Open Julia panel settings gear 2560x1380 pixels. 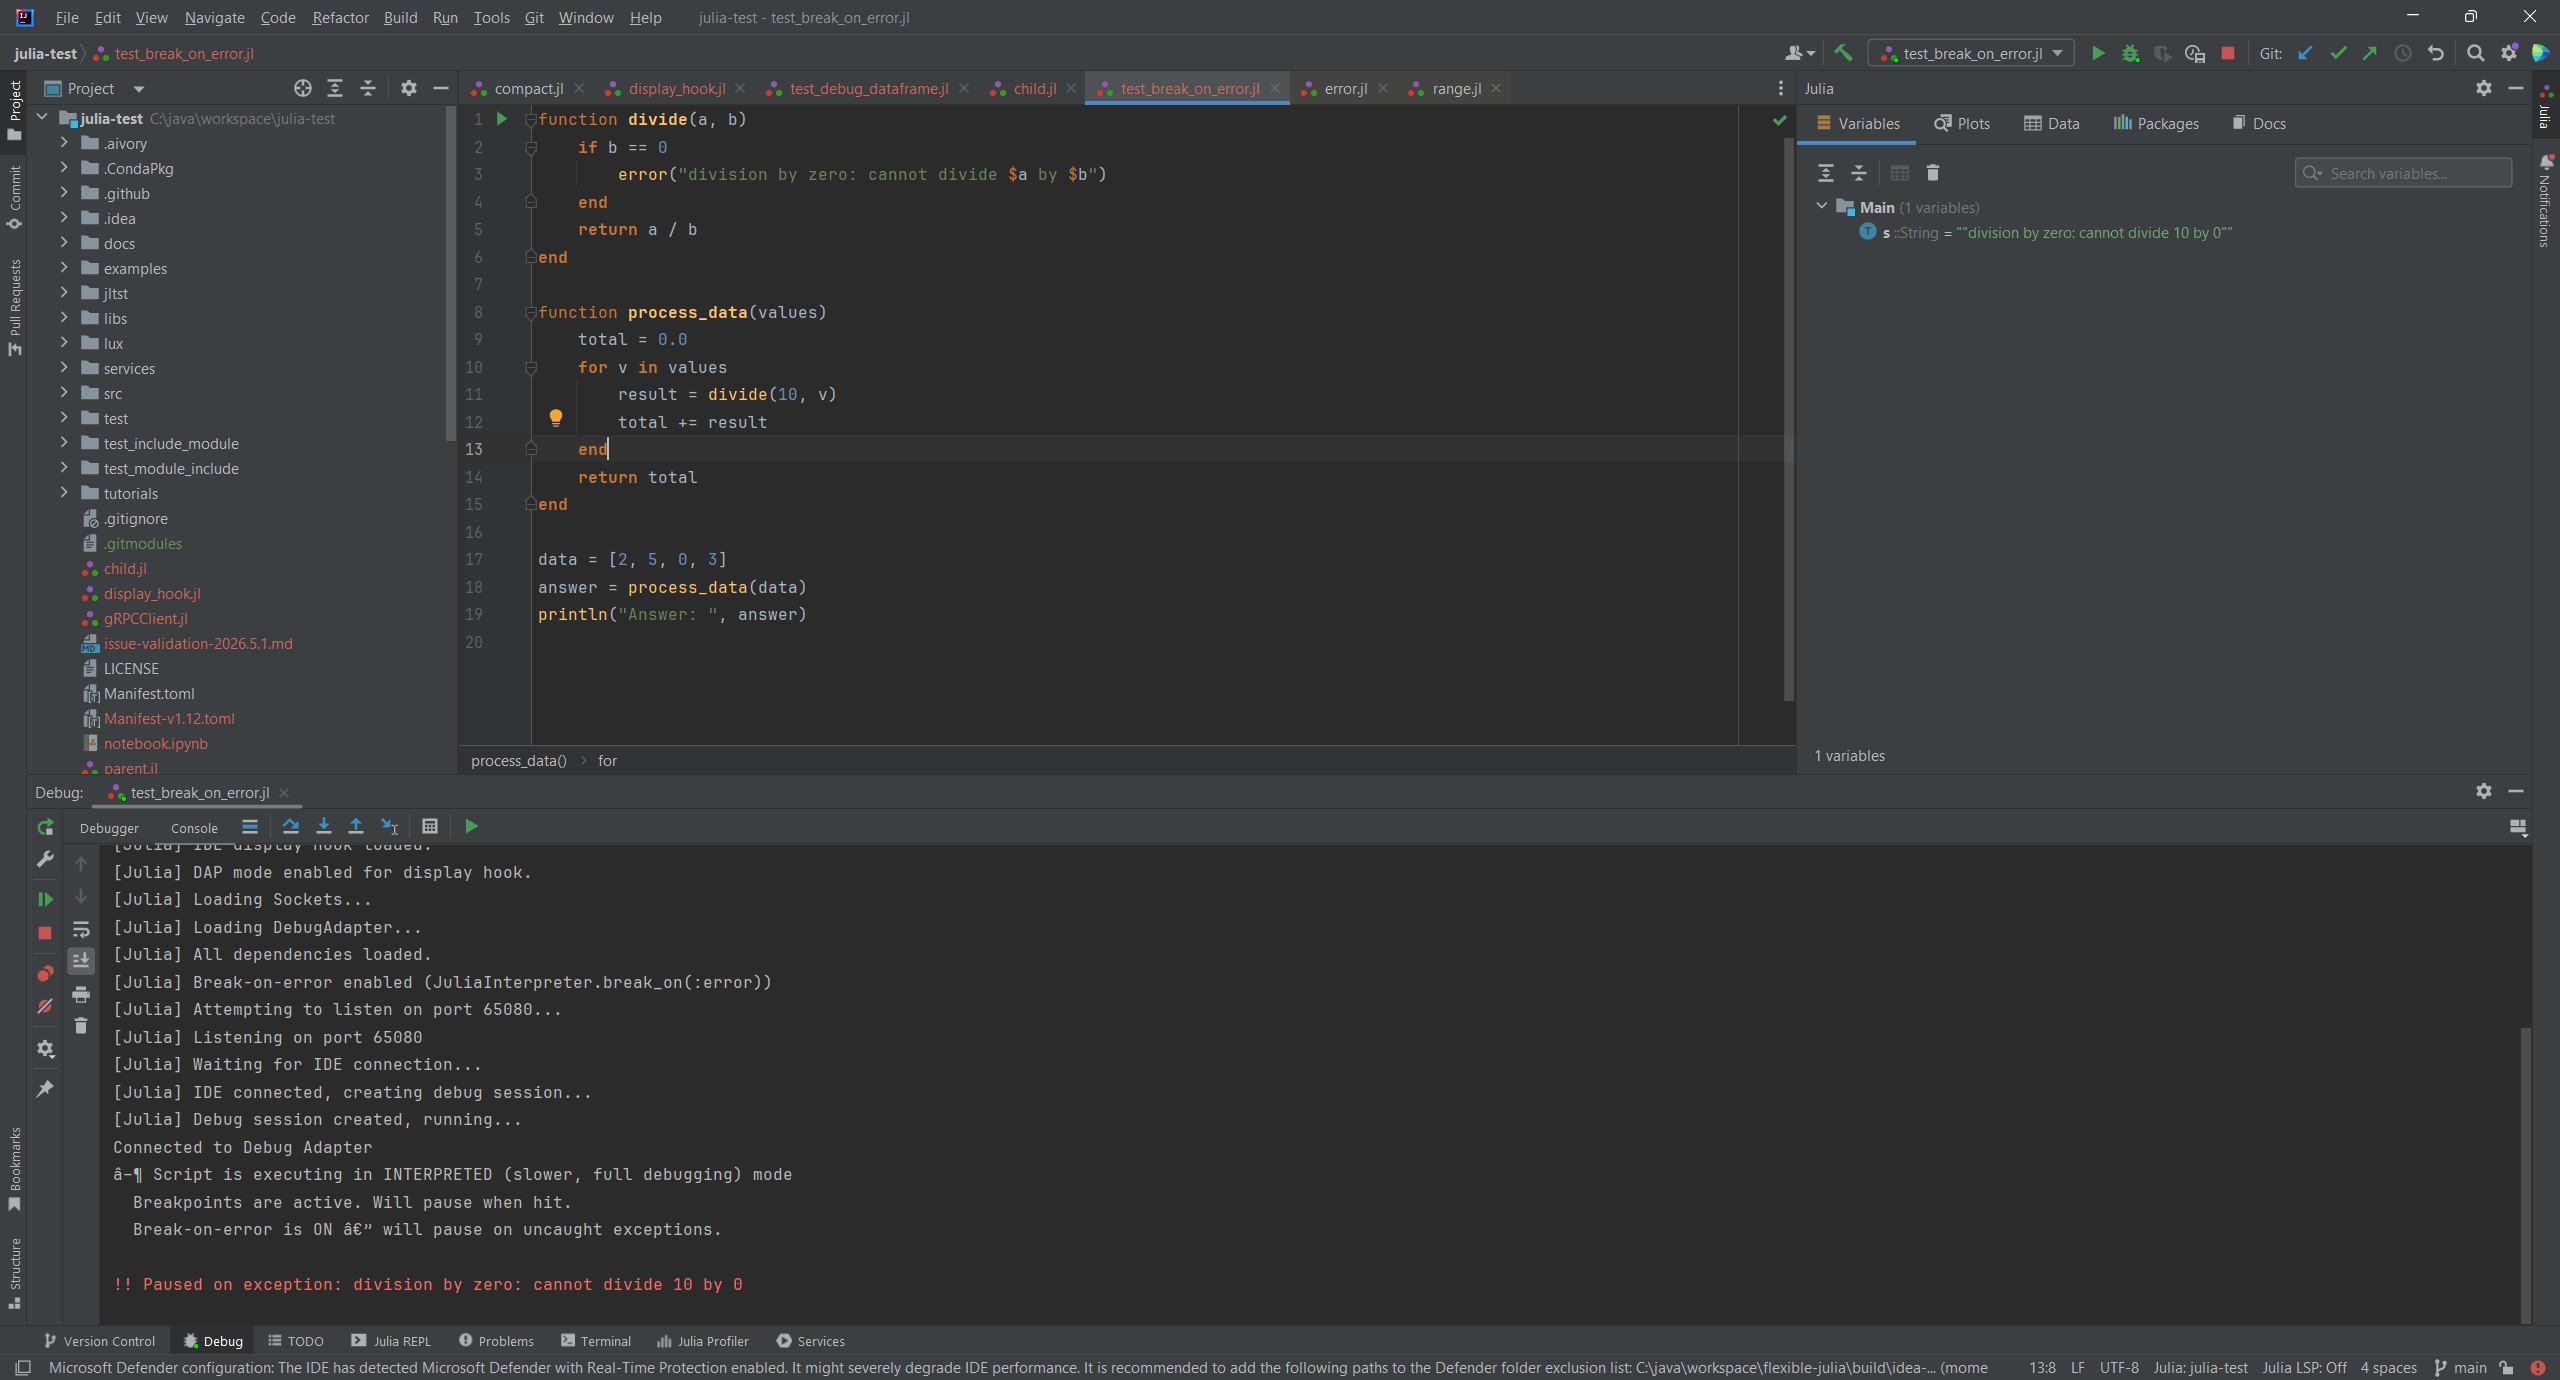tap(2484, 88)
